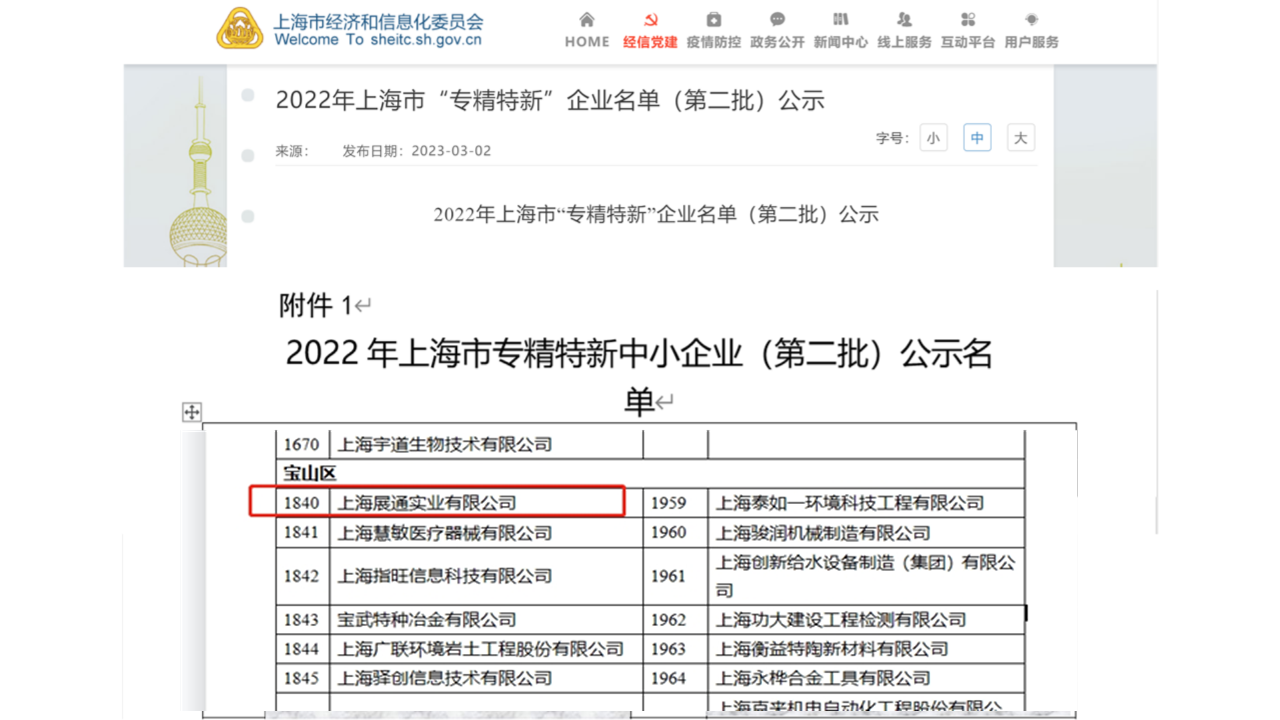
Task: Click the publish date 2023-03-02
Action: tap(451, 151)
